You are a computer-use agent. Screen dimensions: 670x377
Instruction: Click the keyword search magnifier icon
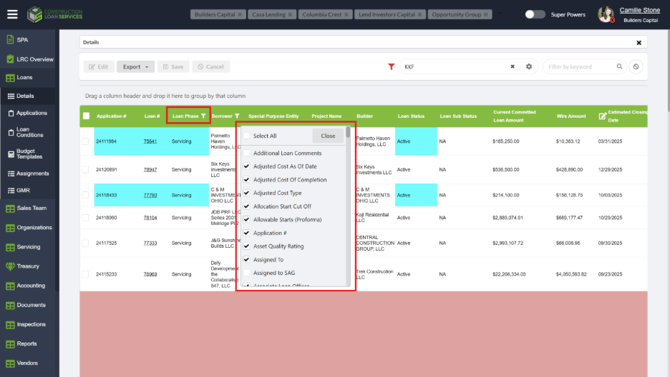619,67
